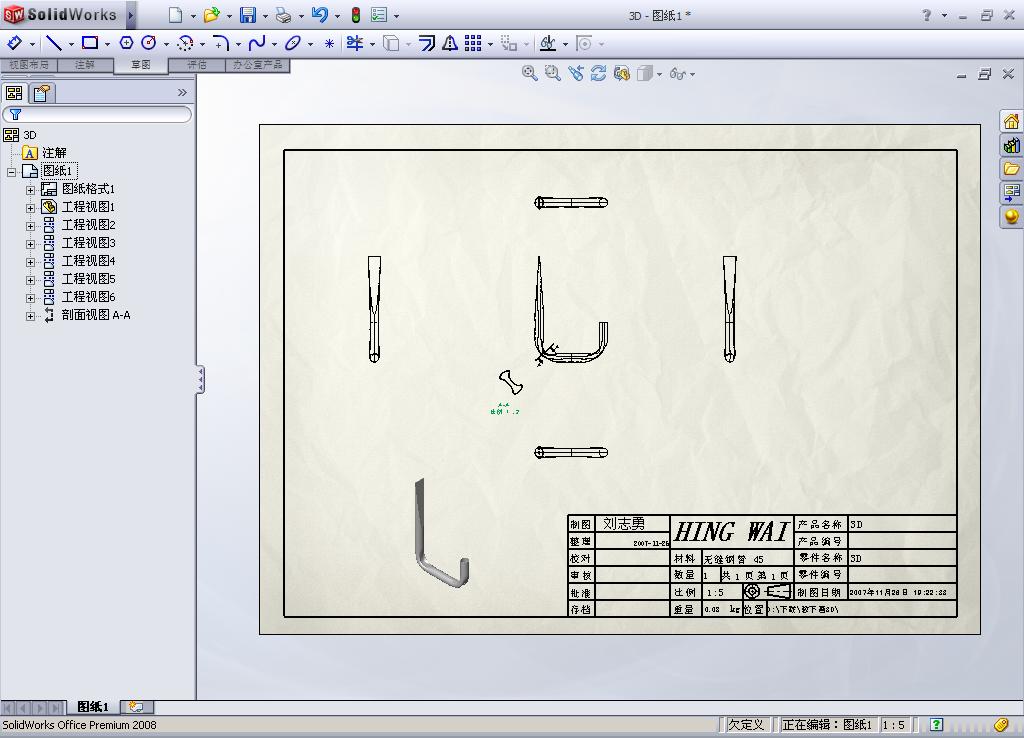Expand the panel with double chevron
1024x738 pixels.
point(182,93)
